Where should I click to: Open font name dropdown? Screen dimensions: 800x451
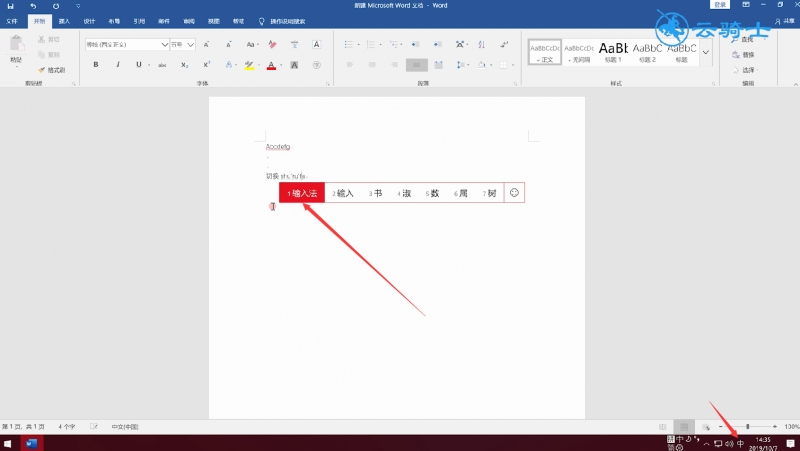[165, 44]
